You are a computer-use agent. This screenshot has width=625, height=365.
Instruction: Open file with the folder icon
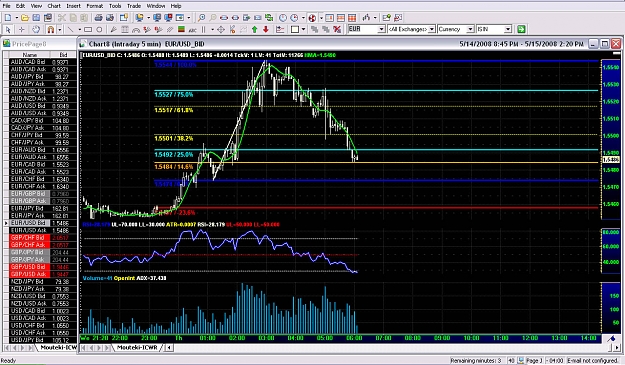(25, 18)
